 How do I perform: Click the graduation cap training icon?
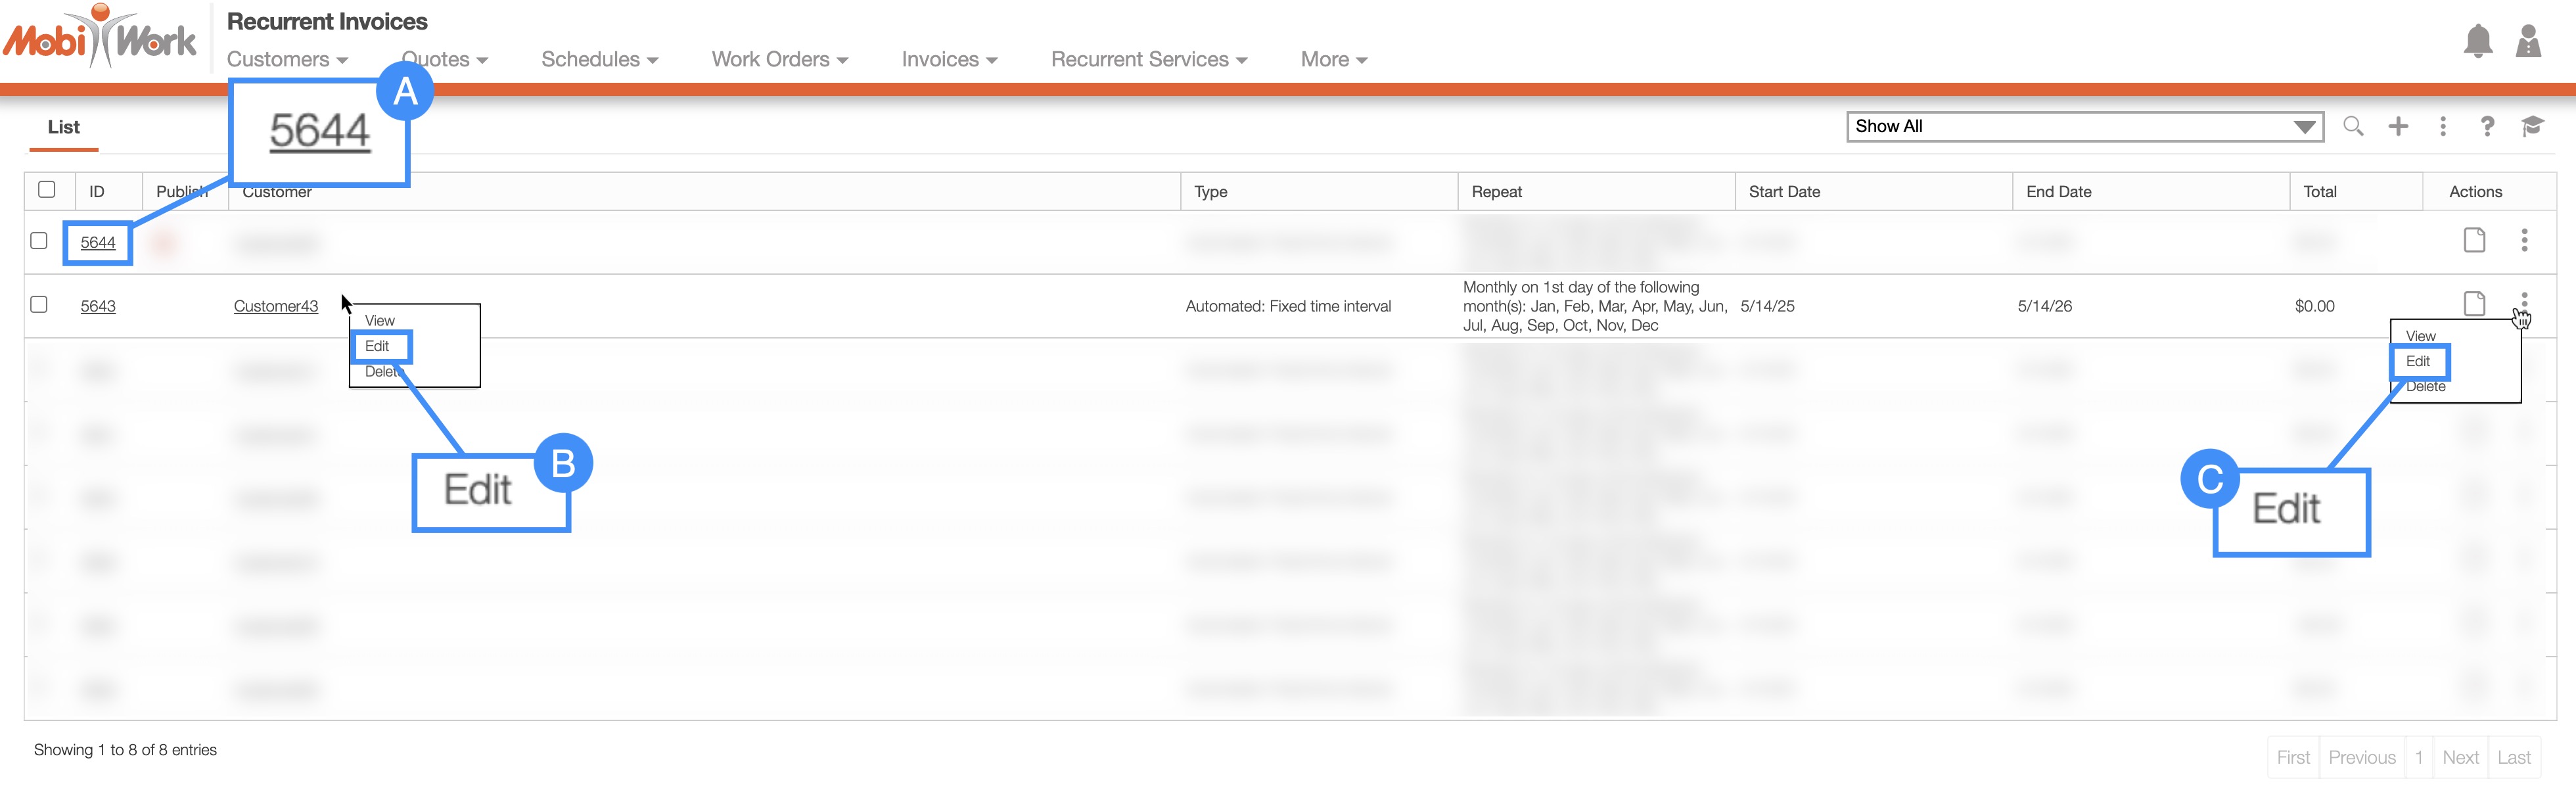click(x=2532, y=126)
